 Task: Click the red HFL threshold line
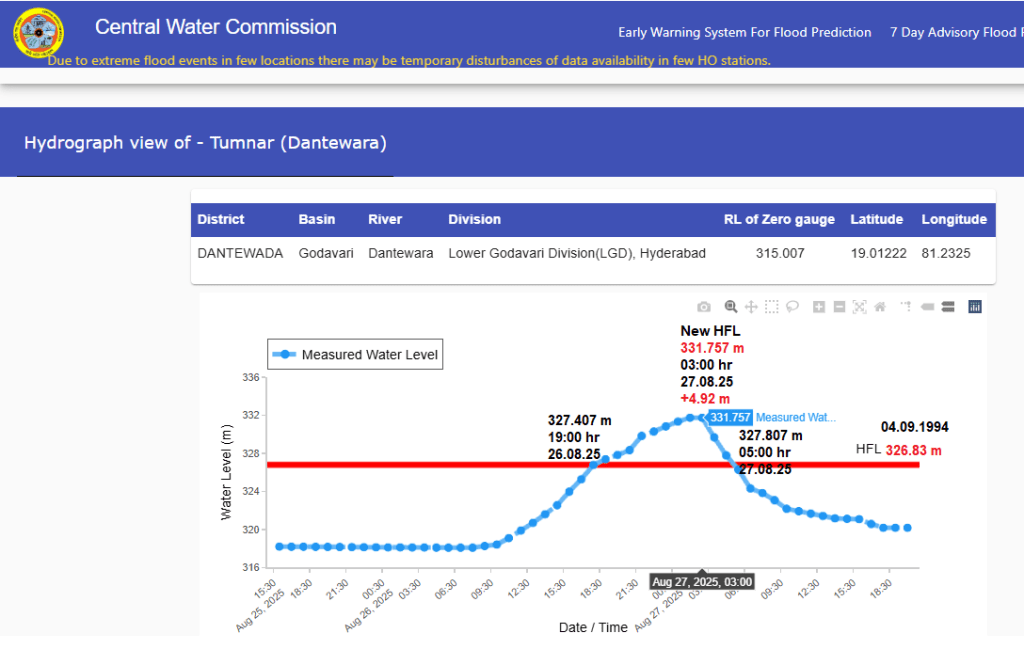450,464
